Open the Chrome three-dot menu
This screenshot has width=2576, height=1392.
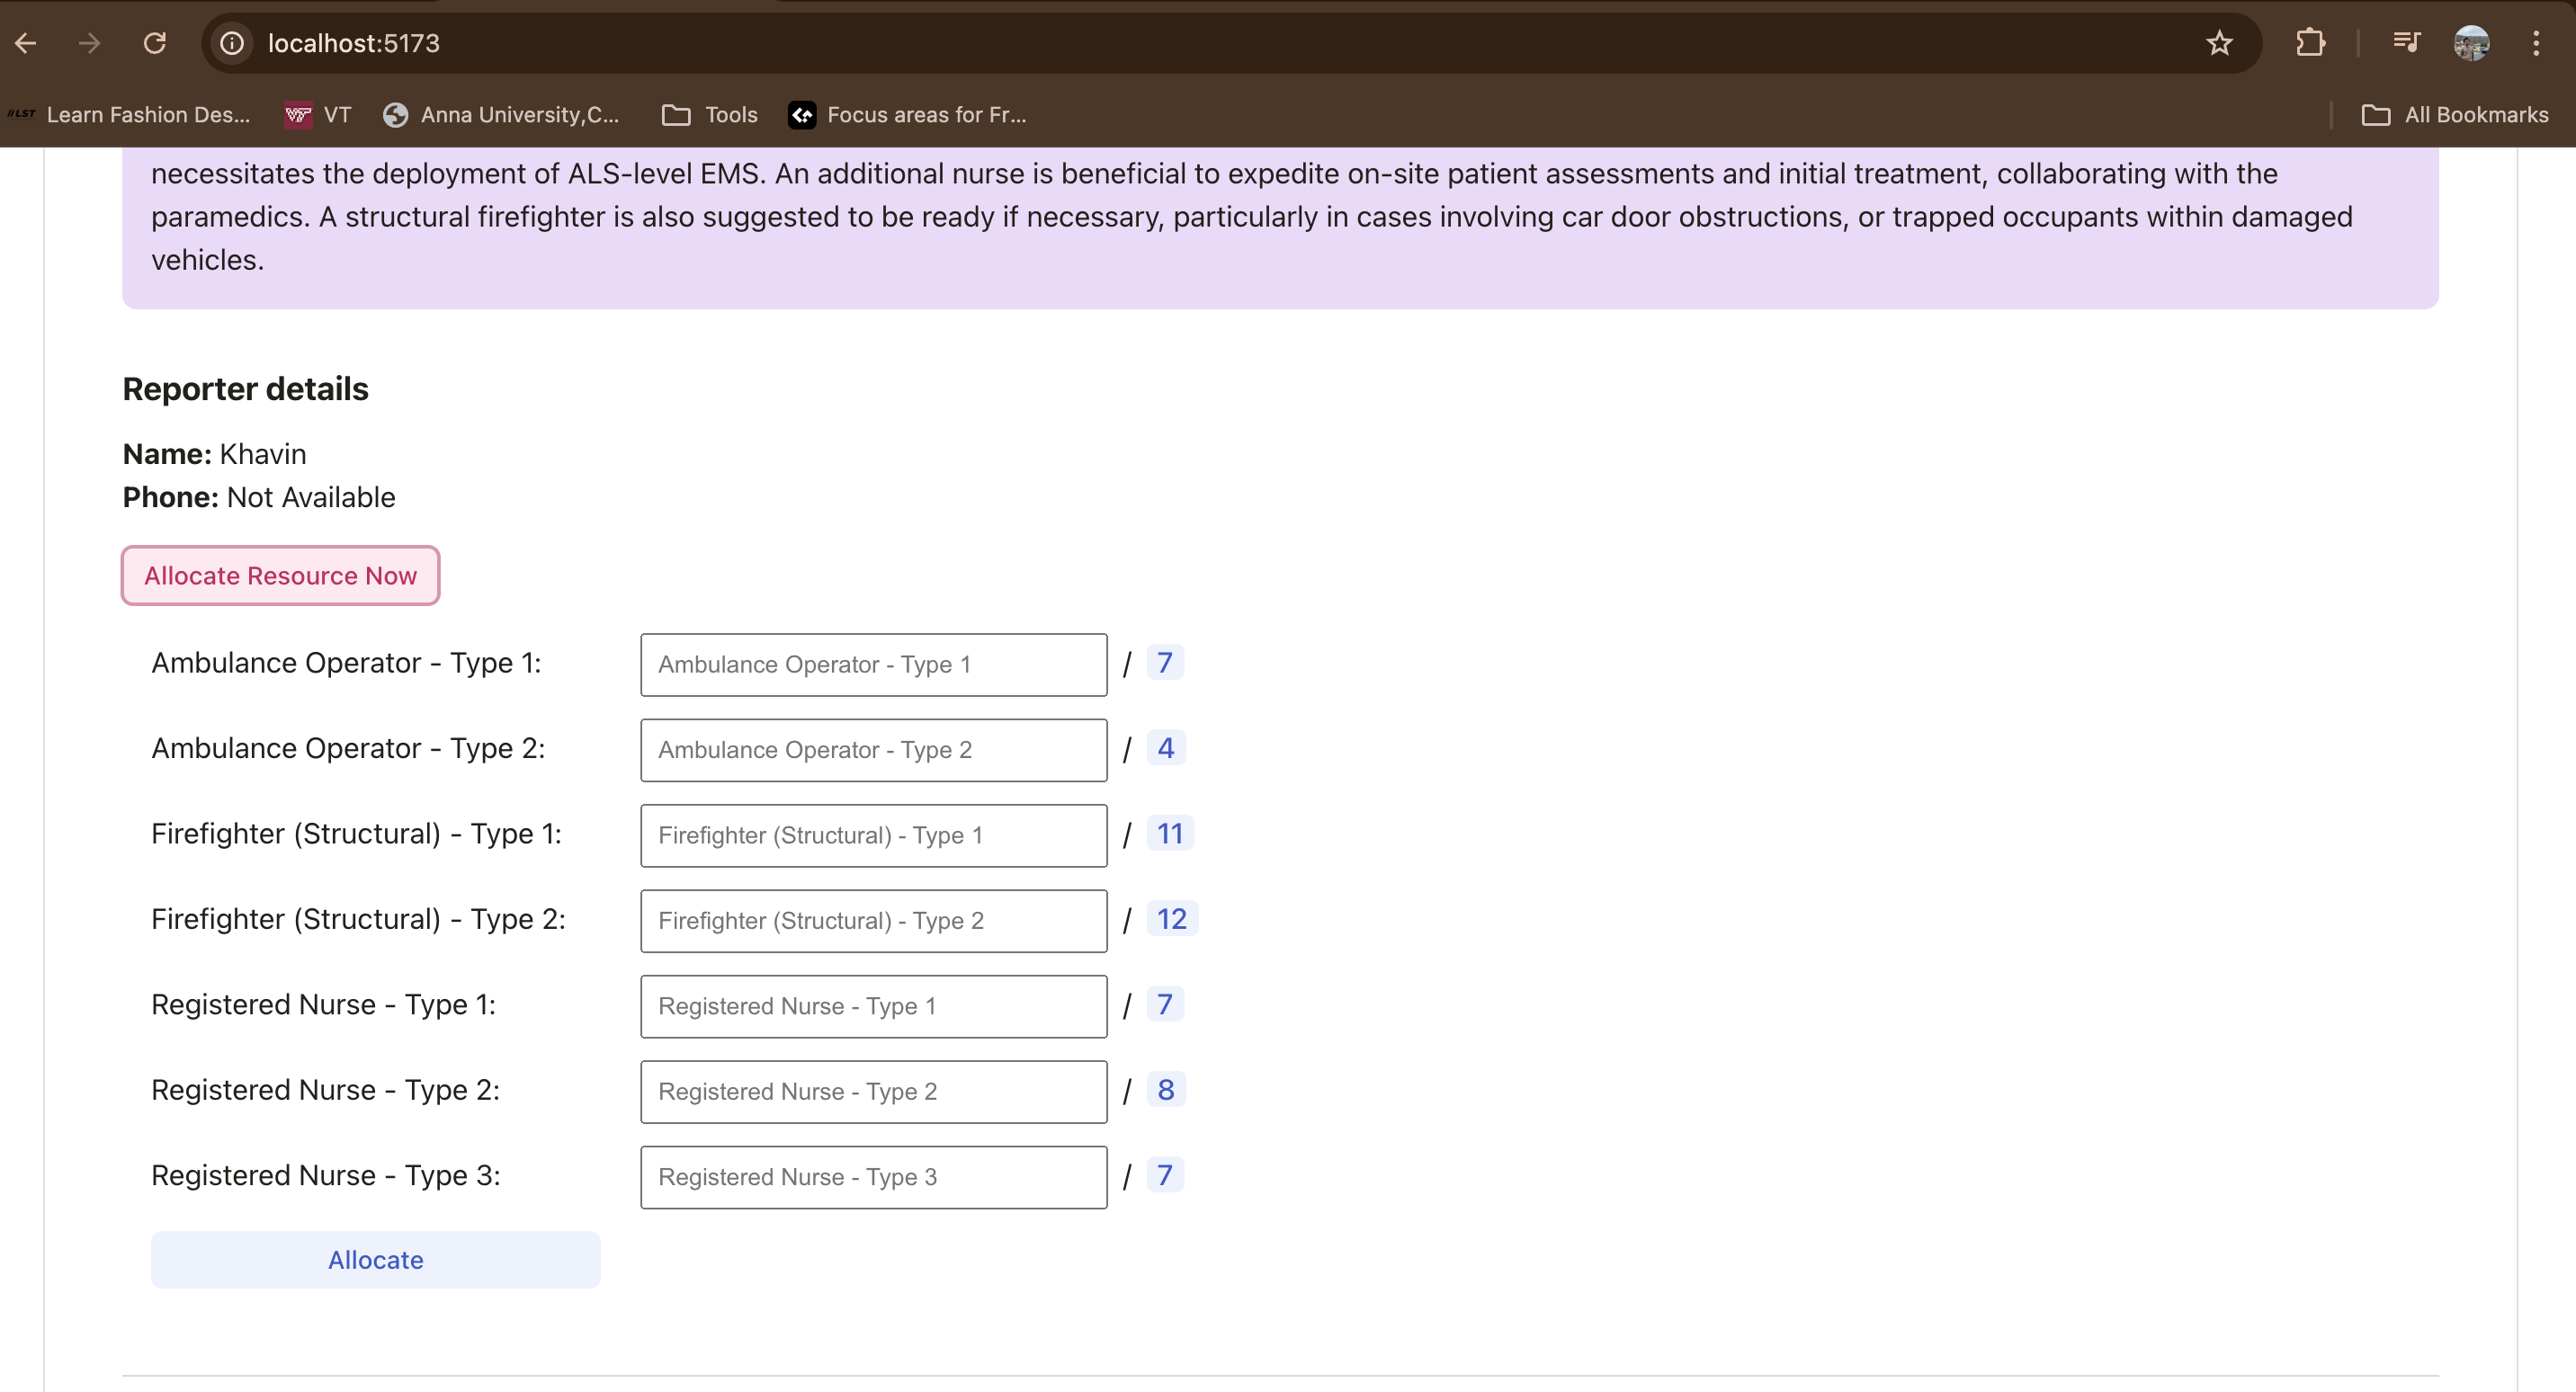tap(2535, 43)
